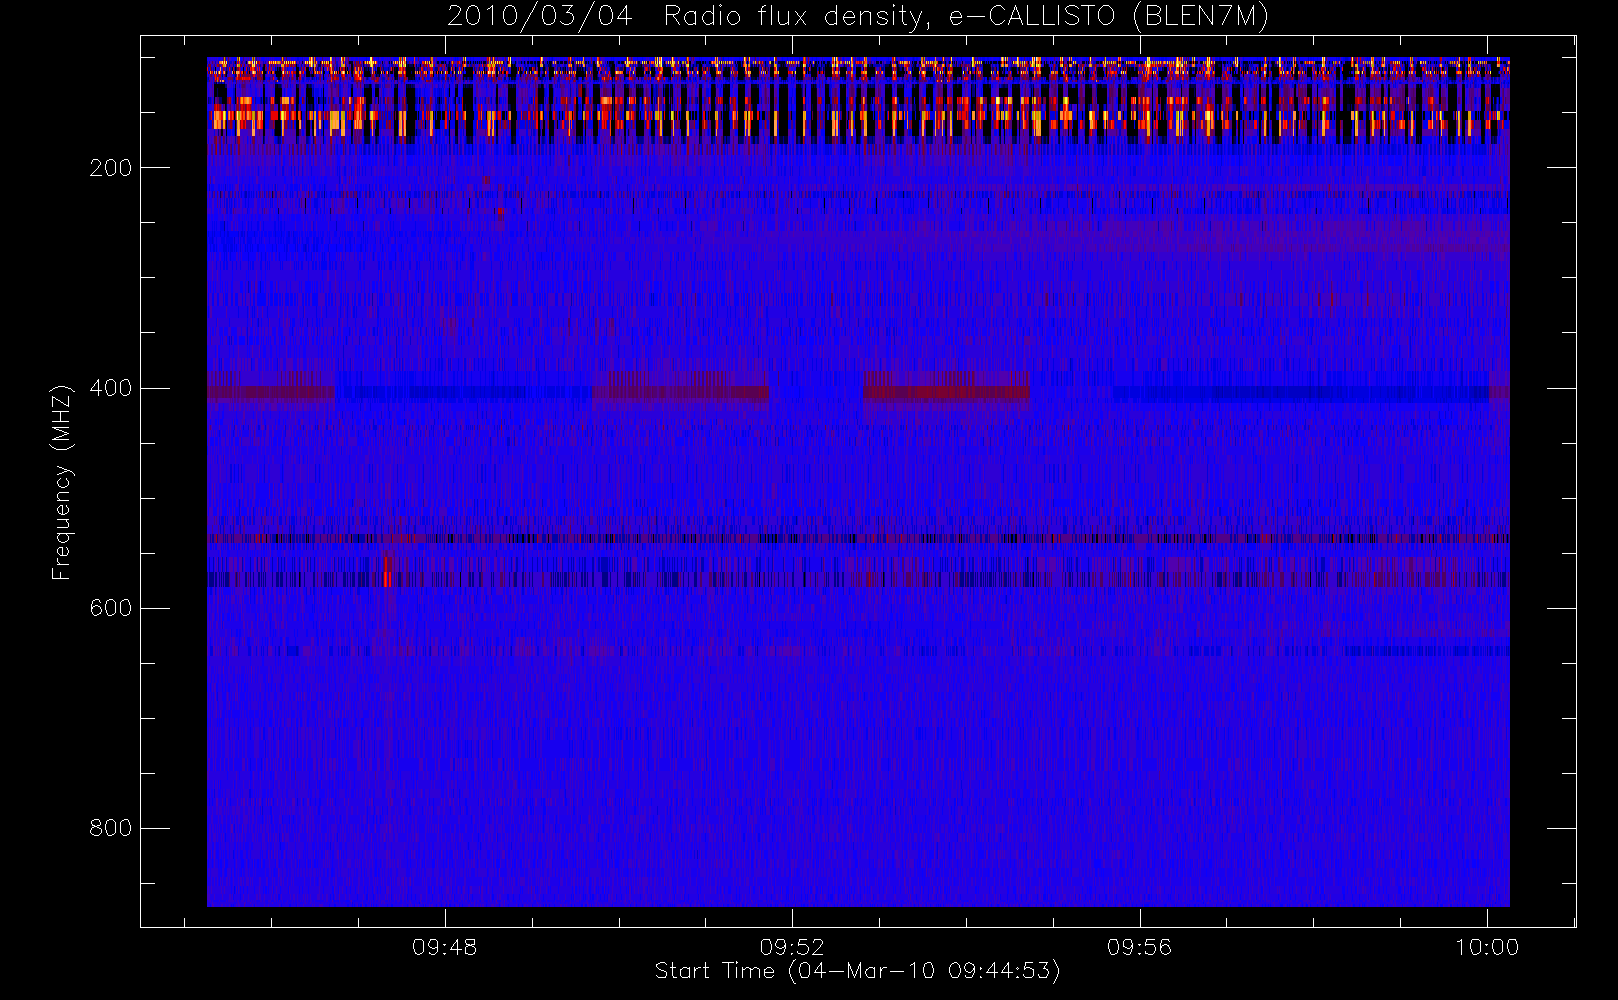Viewport: 1618px width, 1000px height.
Task: Click the 200 frequency tick label
Action: [x=110, y=168]
